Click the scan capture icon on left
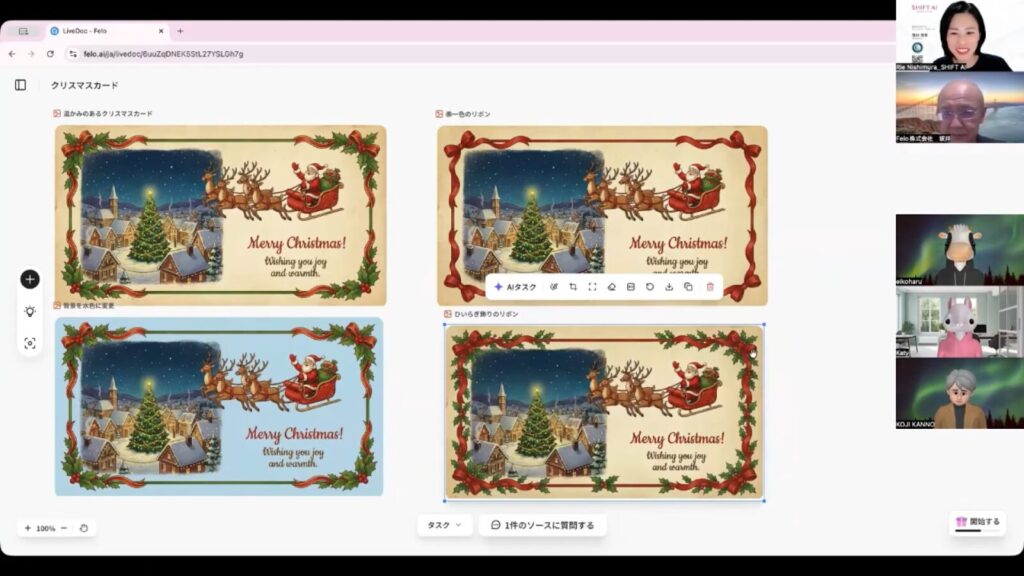Image resolution: width=1024 pixels, height=576 pixels. coord(30,343)
